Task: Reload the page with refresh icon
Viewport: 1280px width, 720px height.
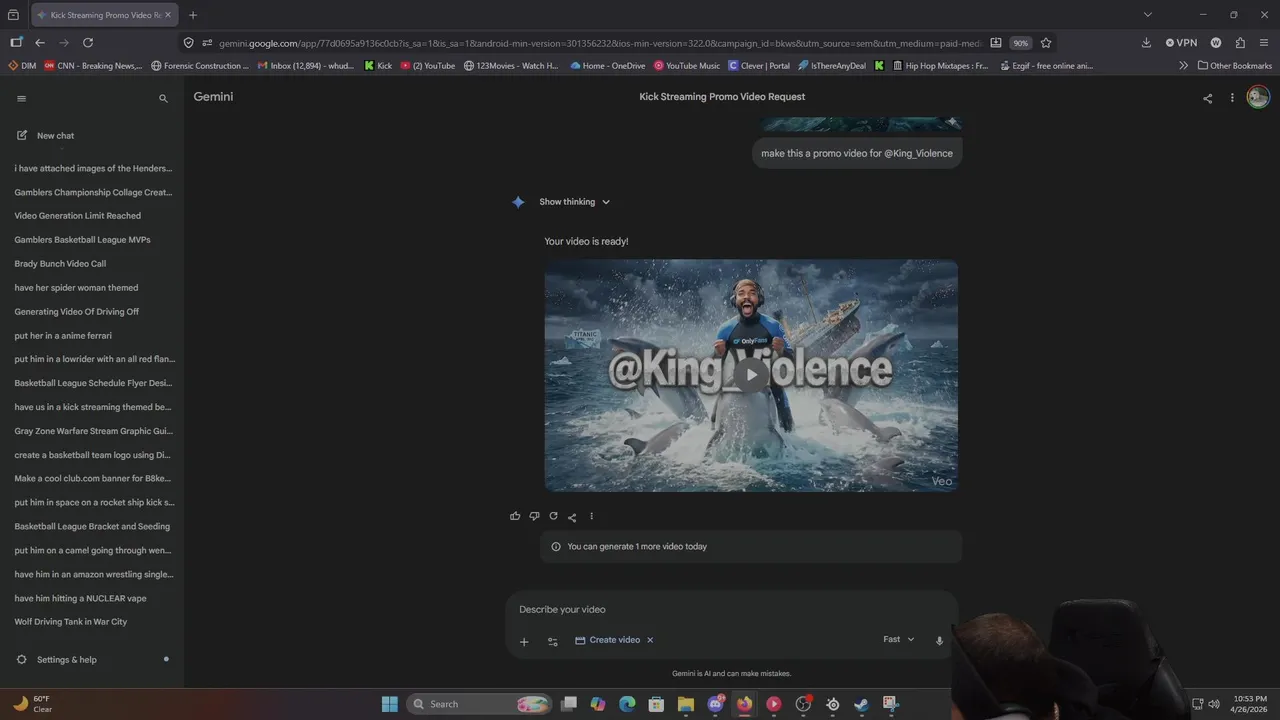Action: tap(88, 43)
